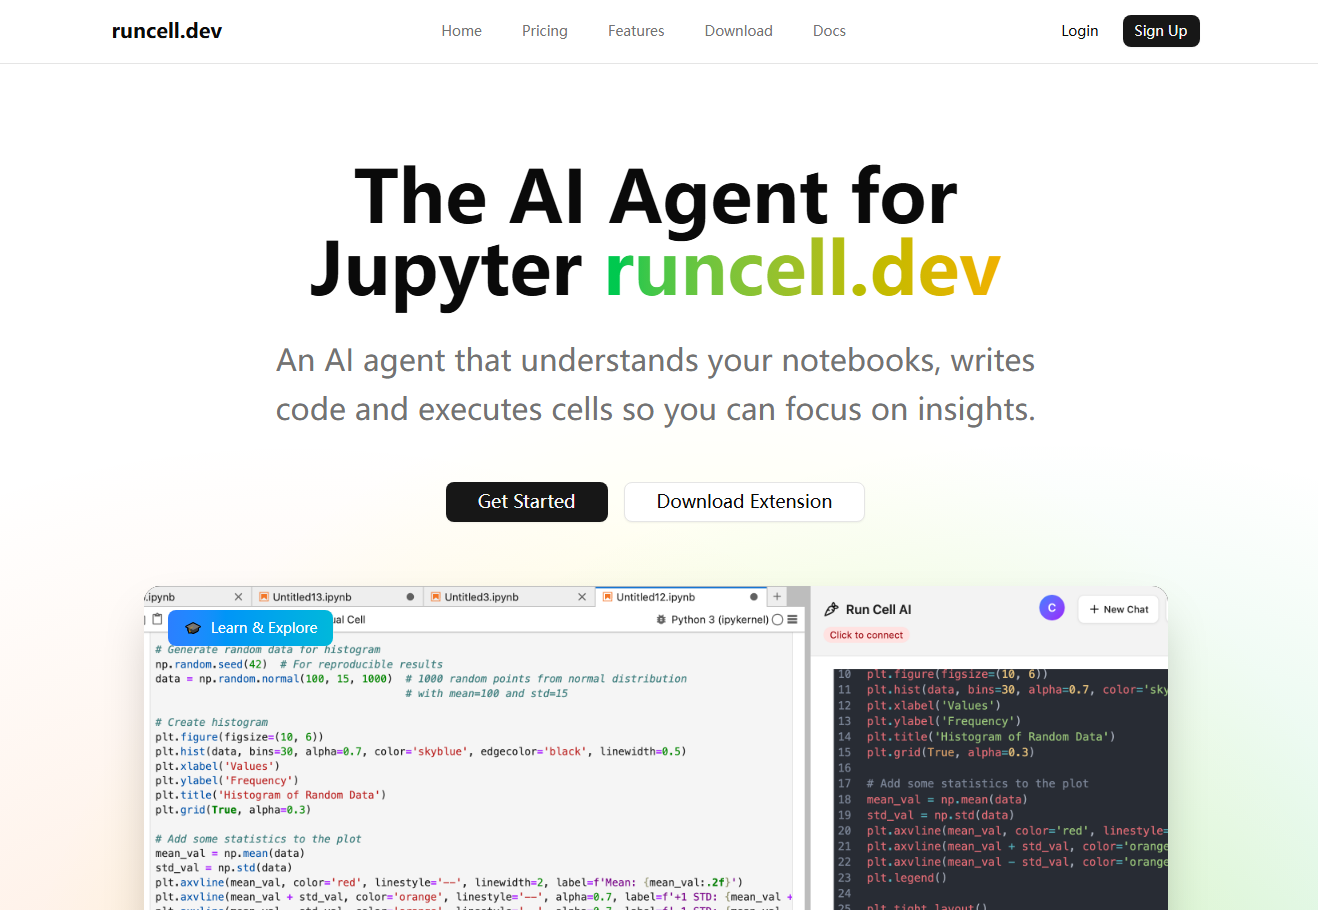Click the kernel status circle indicator

(777, 619)
